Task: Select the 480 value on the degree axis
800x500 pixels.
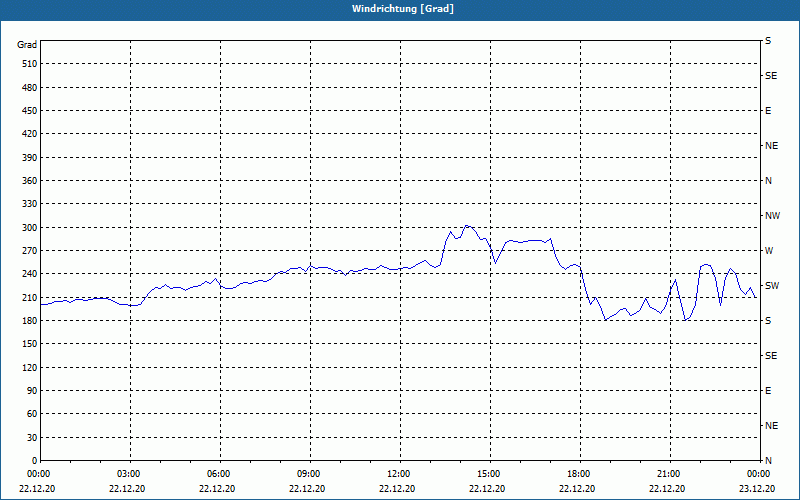Action: (x=30, y=87)
